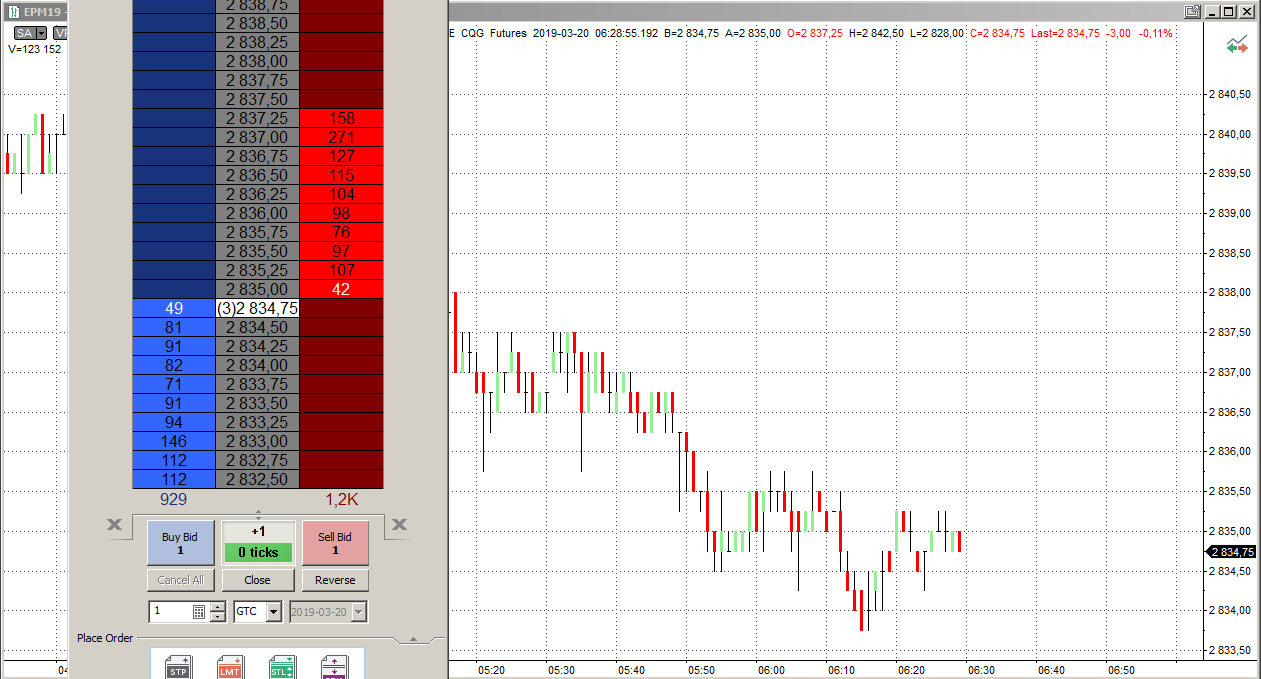Viewport: 1261px width, 679px height.
Task: Click the +1 0 ticks position box
Action: 258,543
